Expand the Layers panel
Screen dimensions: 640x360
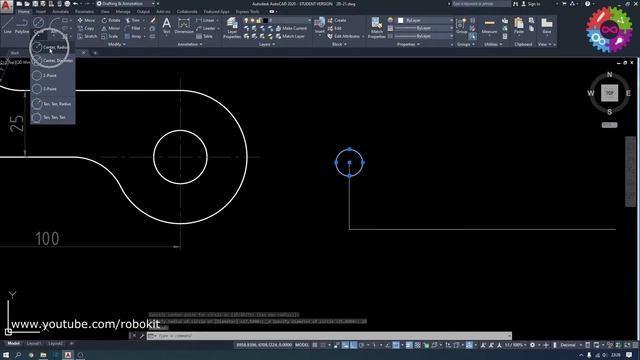click(x=267, y=44)
